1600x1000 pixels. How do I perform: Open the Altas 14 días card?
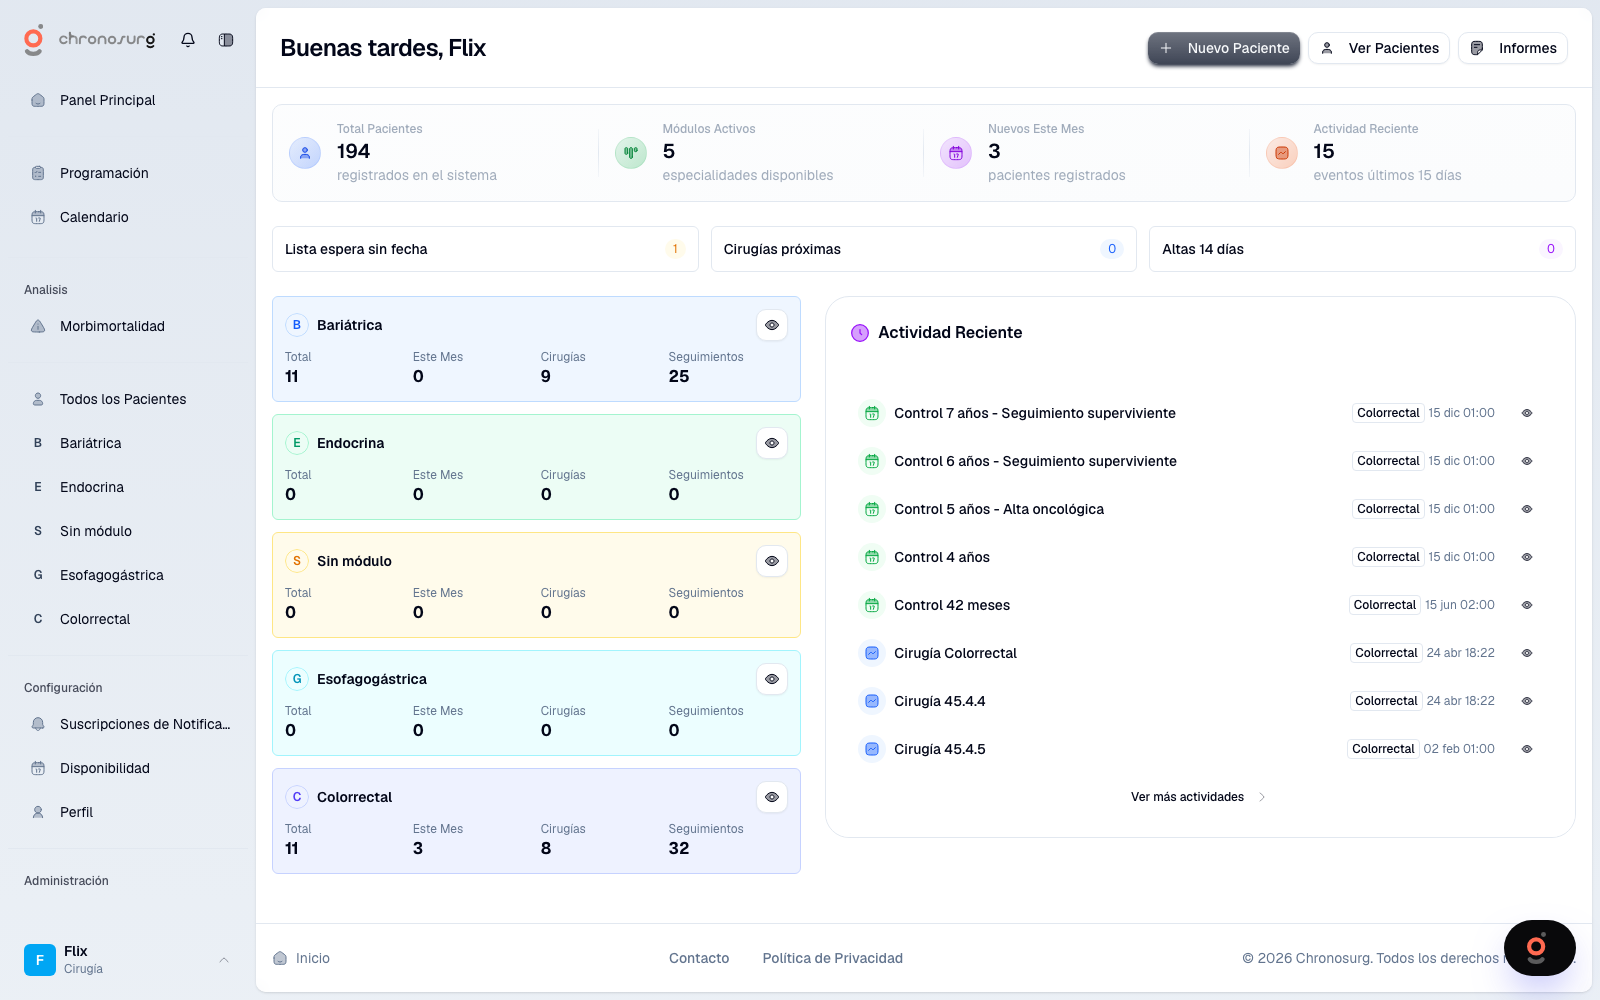coord(1361,249)
